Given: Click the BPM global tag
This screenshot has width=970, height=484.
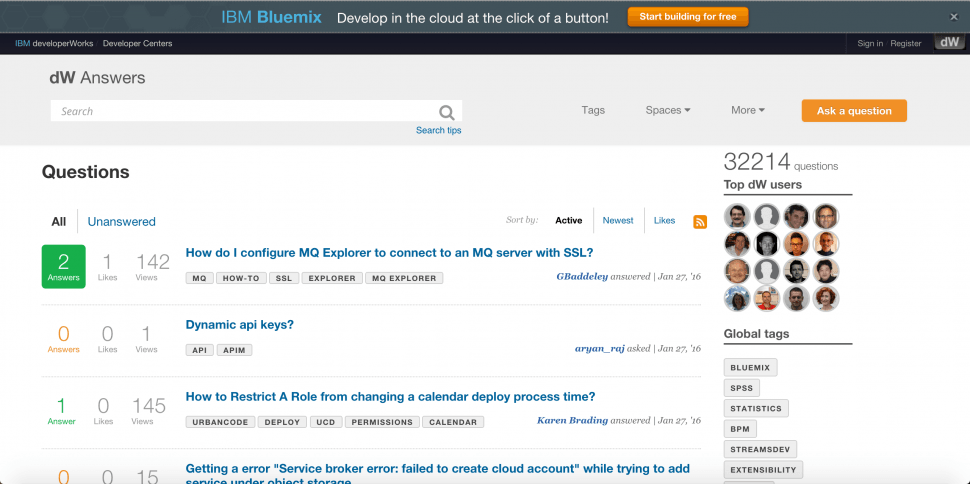Looking at the screenshot, I should point(740,429).
